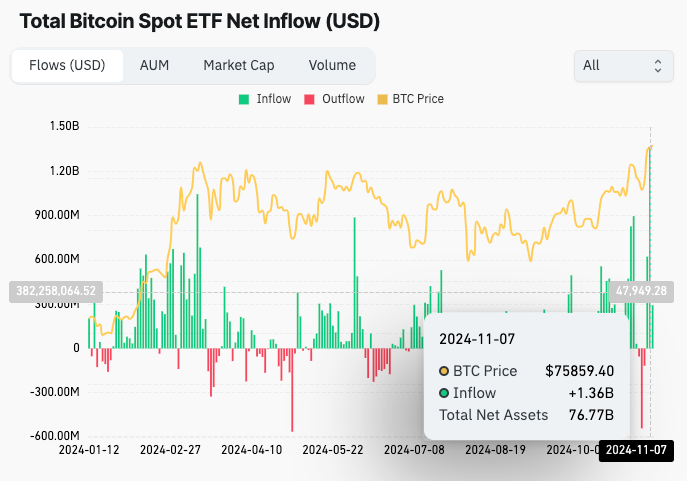Click the green Inflow dot in tooltip
The image size is (687, 481).
coord(444,393)
